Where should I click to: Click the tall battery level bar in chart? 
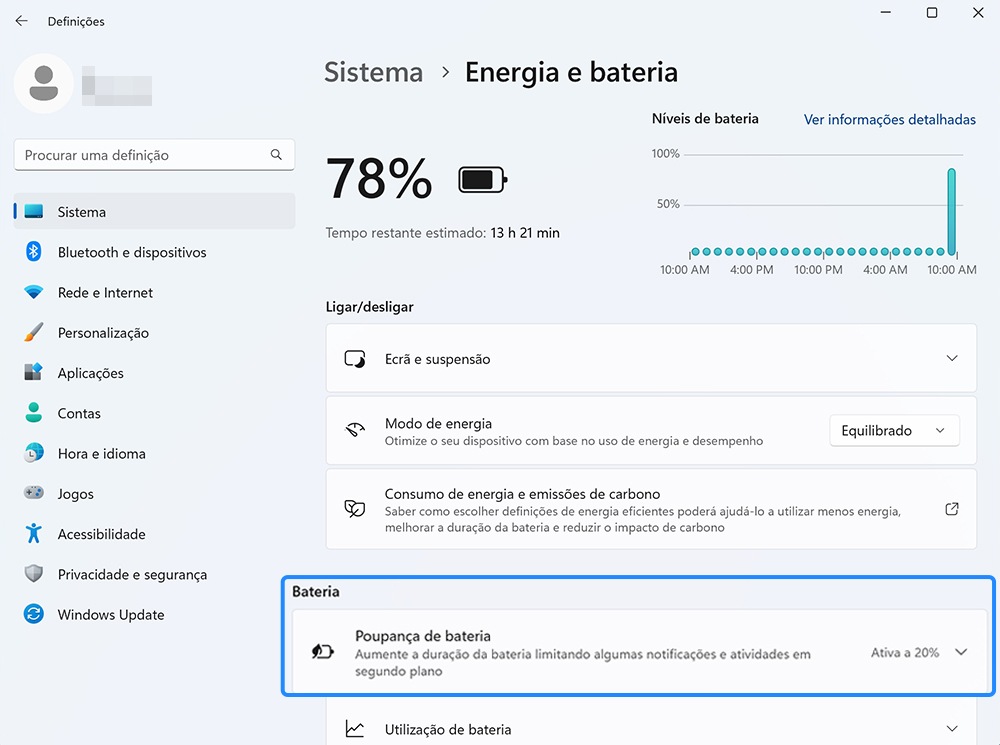(x=952, y=212)
